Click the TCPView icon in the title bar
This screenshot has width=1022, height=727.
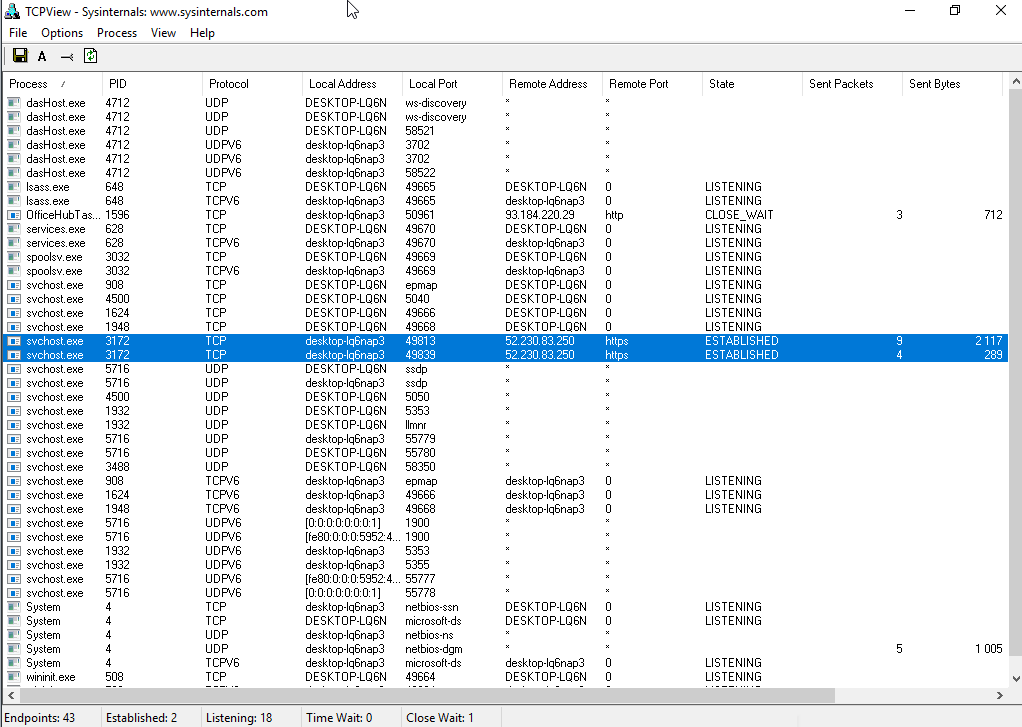tap(12, 11)
